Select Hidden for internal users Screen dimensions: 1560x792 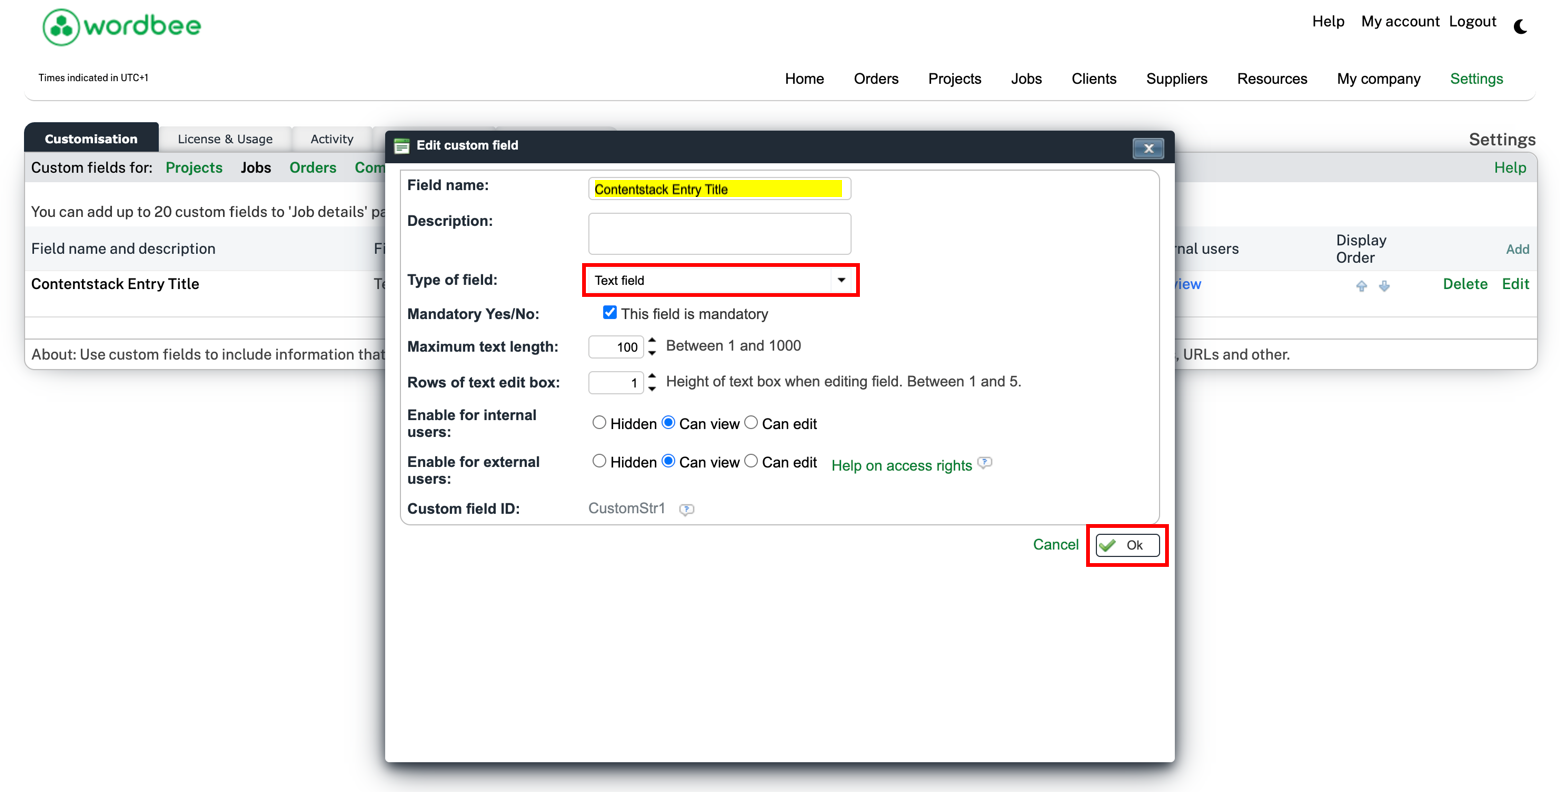[x=599, y=423]
